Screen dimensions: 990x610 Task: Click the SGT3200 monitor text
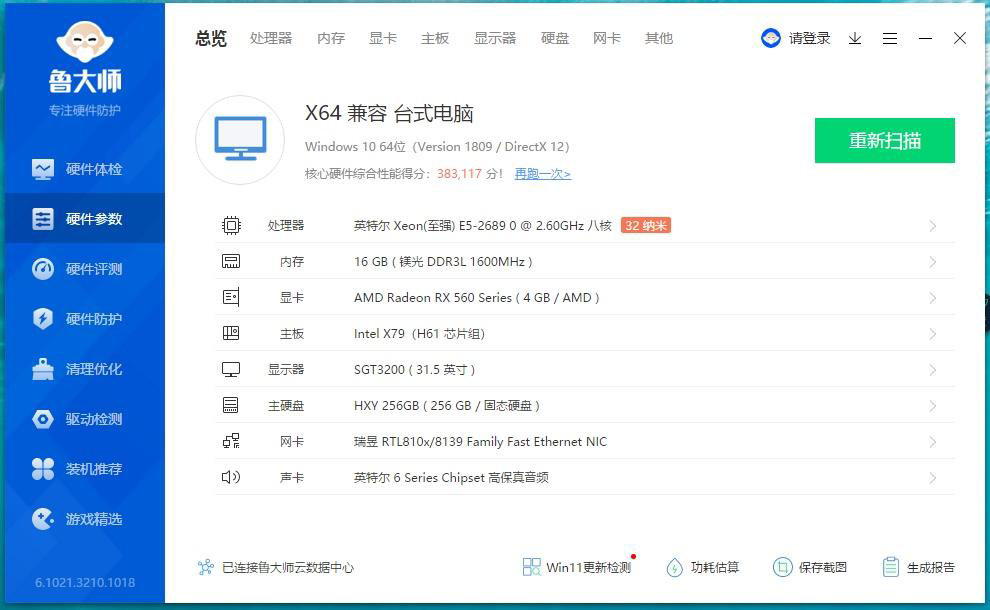pyautogui.click(x=414, y=369)
